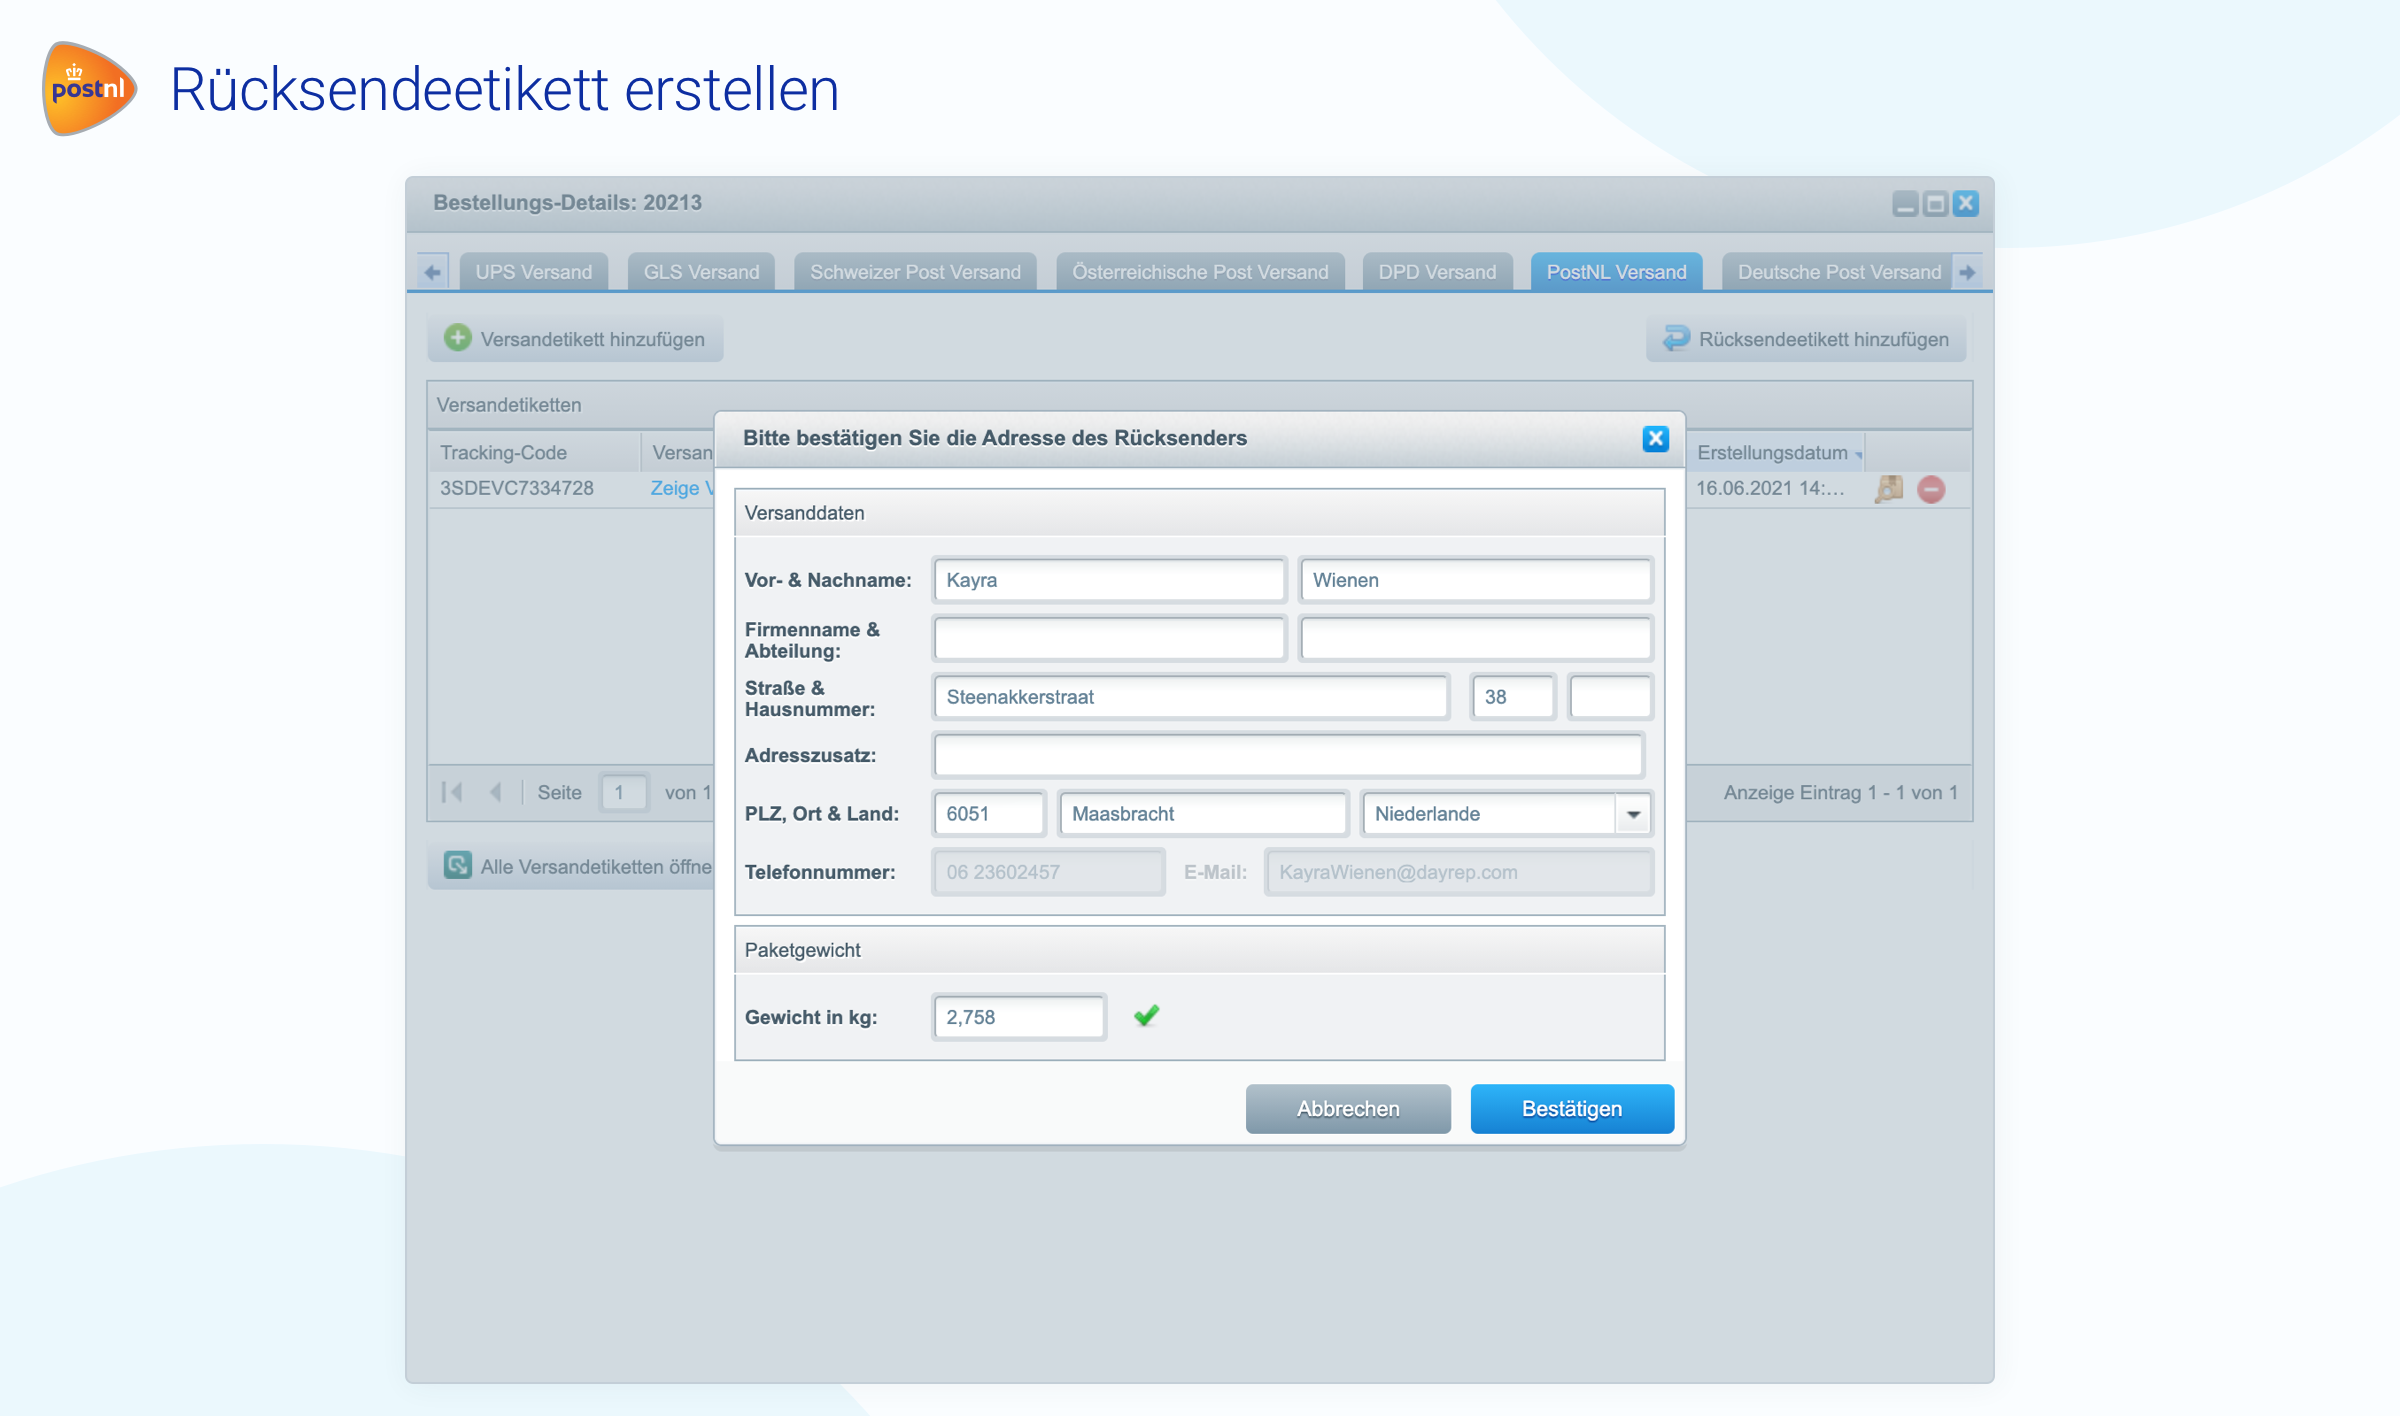Click the PostNL logo
Viewport: 2400px width, 1416px height.
89,88
